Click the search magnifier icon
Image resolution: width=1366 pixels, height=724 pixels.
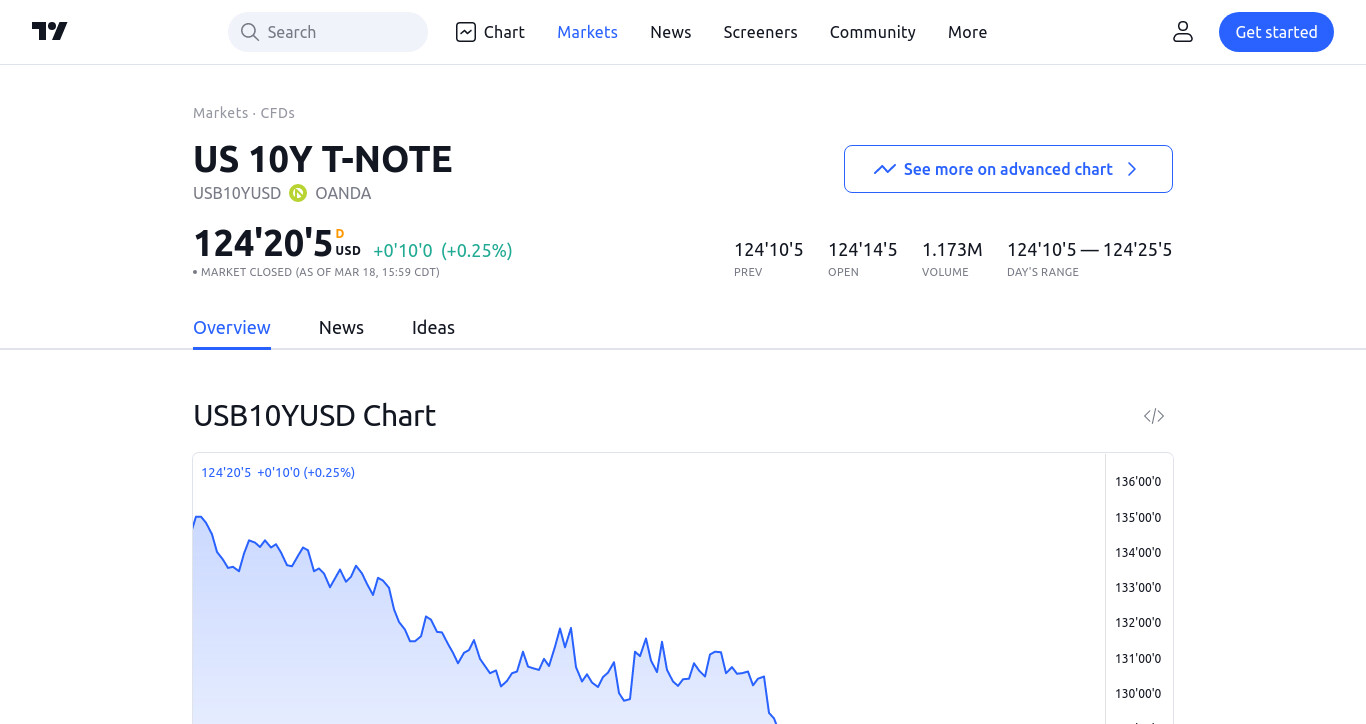click(x=250, y=32)
